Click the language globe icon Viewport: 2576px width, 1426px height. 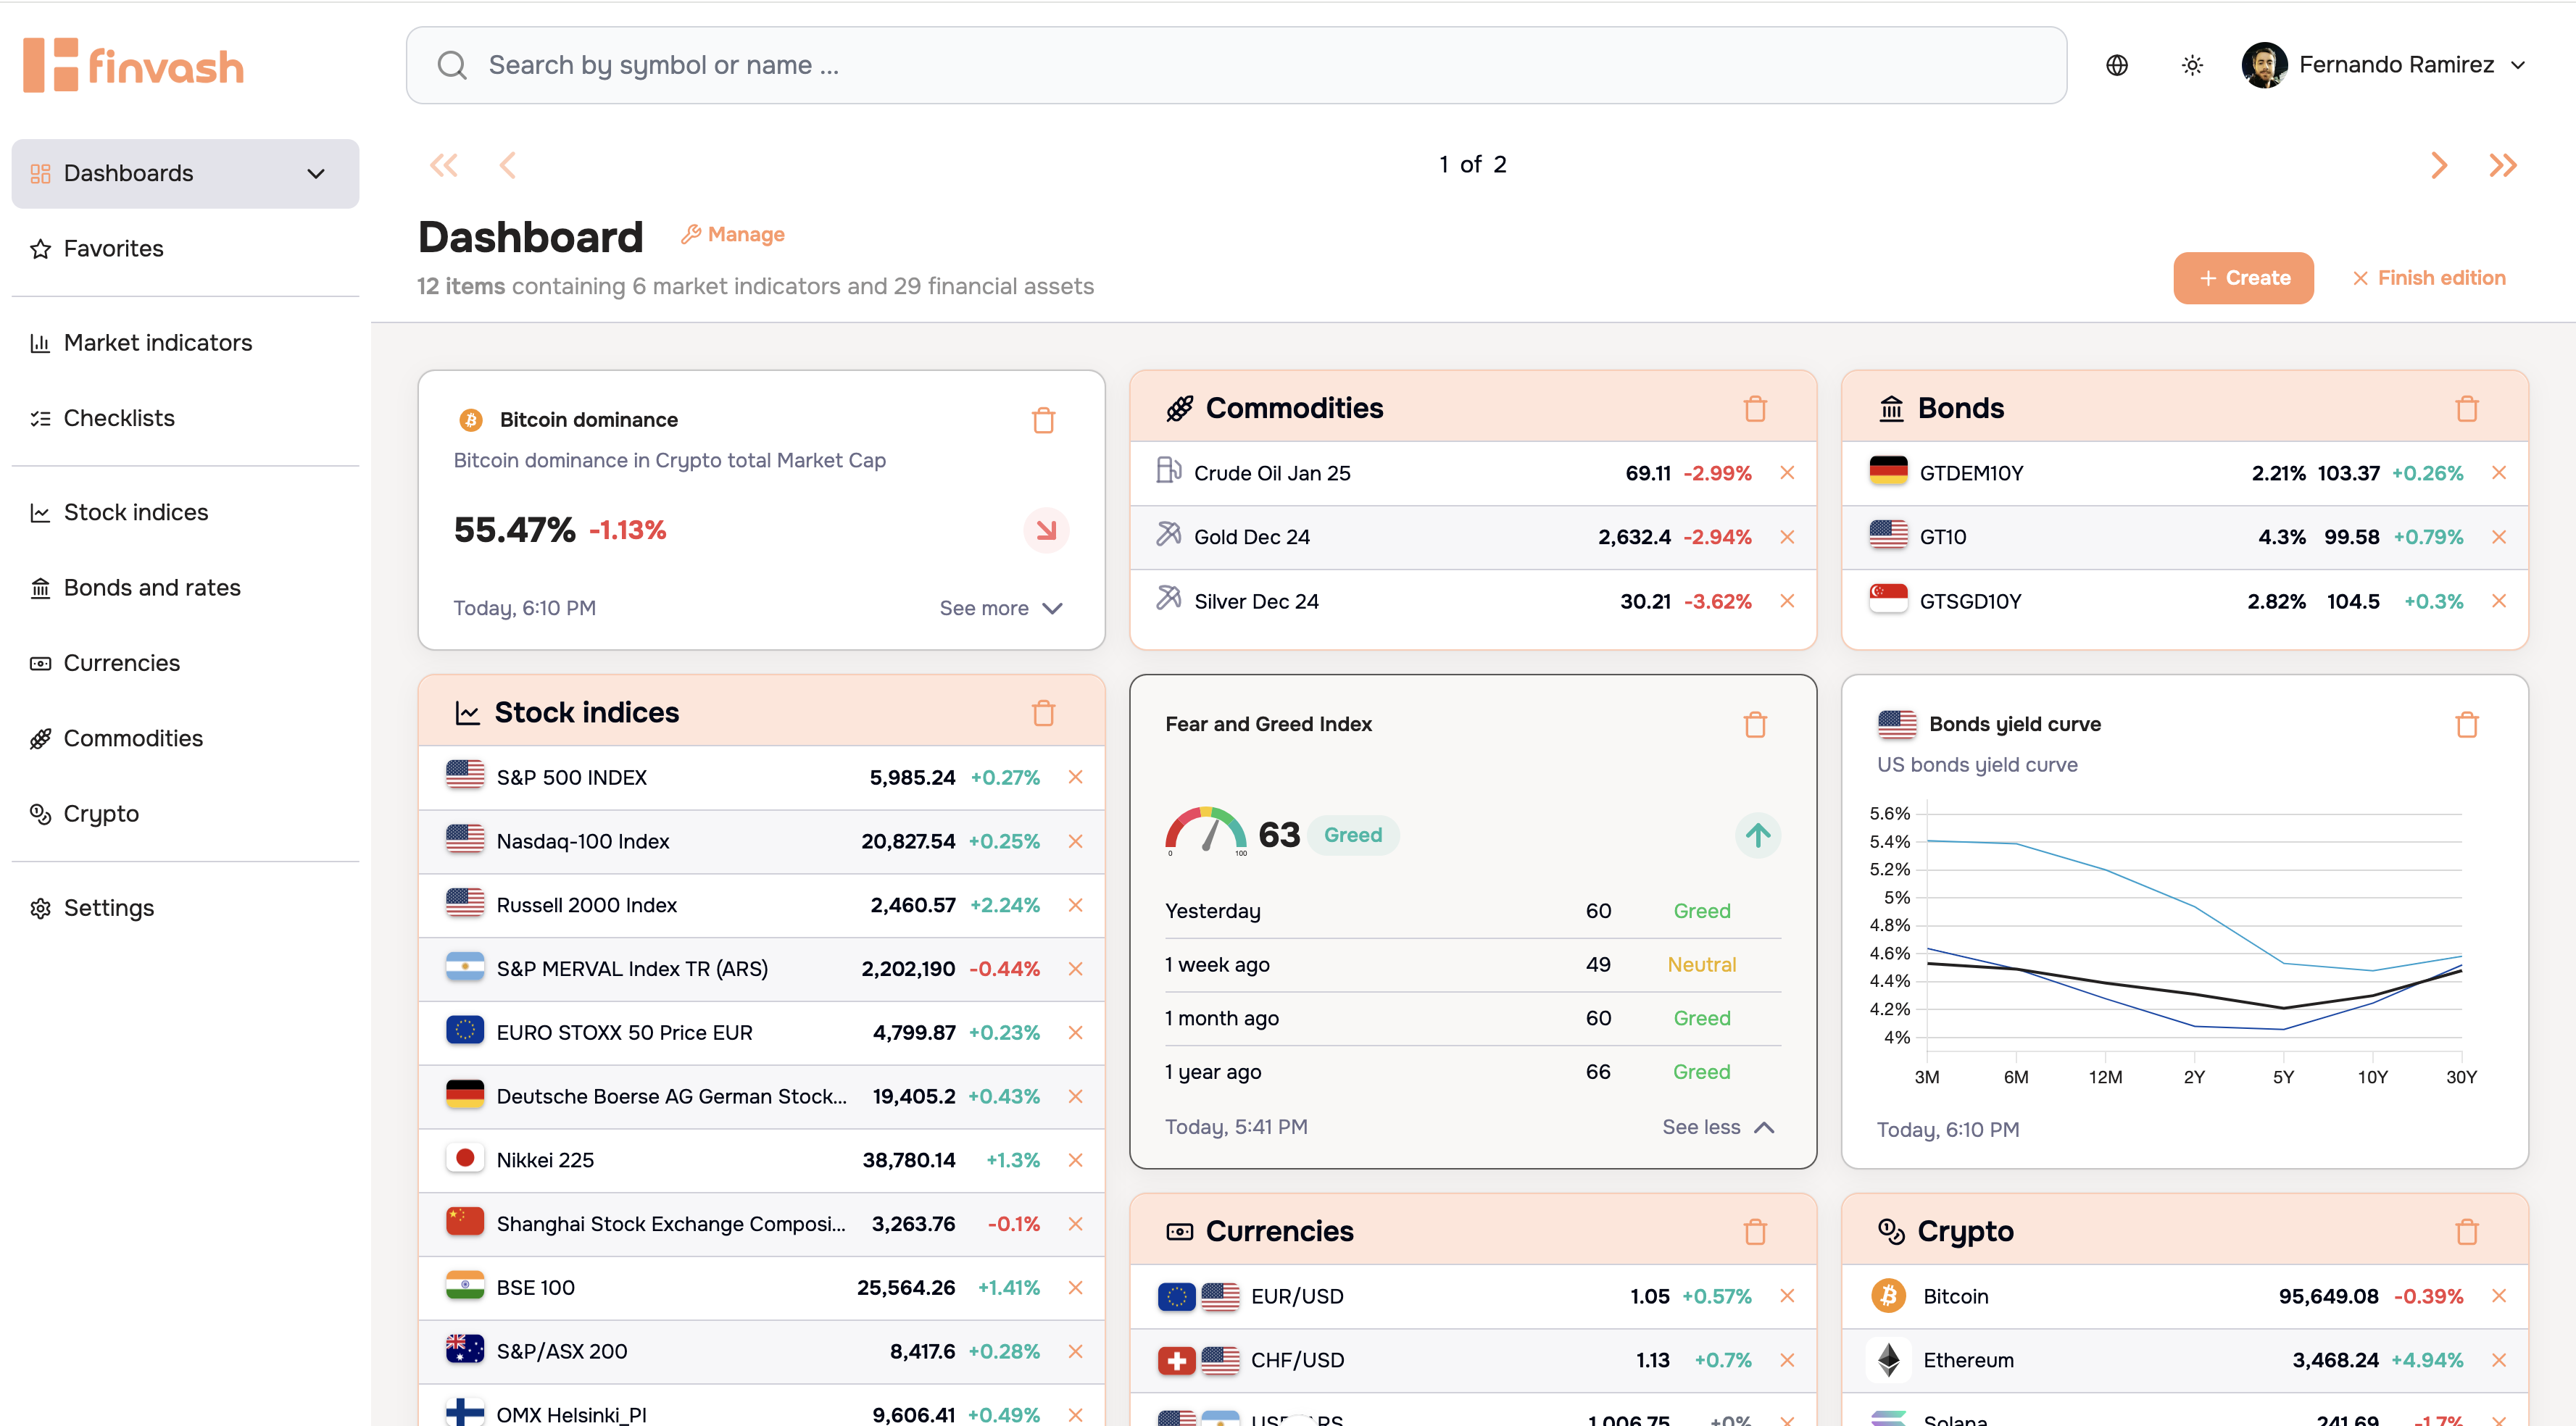(x=2117, y=65)
